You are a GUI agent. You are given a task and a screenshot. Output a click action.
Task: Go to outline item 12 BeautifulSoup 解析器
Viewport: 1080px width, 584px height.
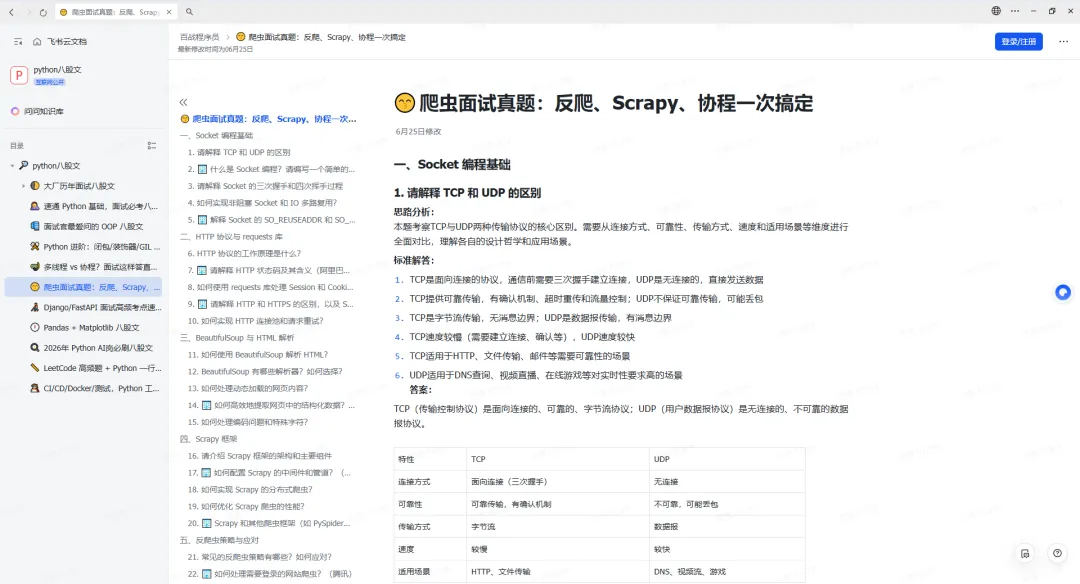click(x=265, y=372)
